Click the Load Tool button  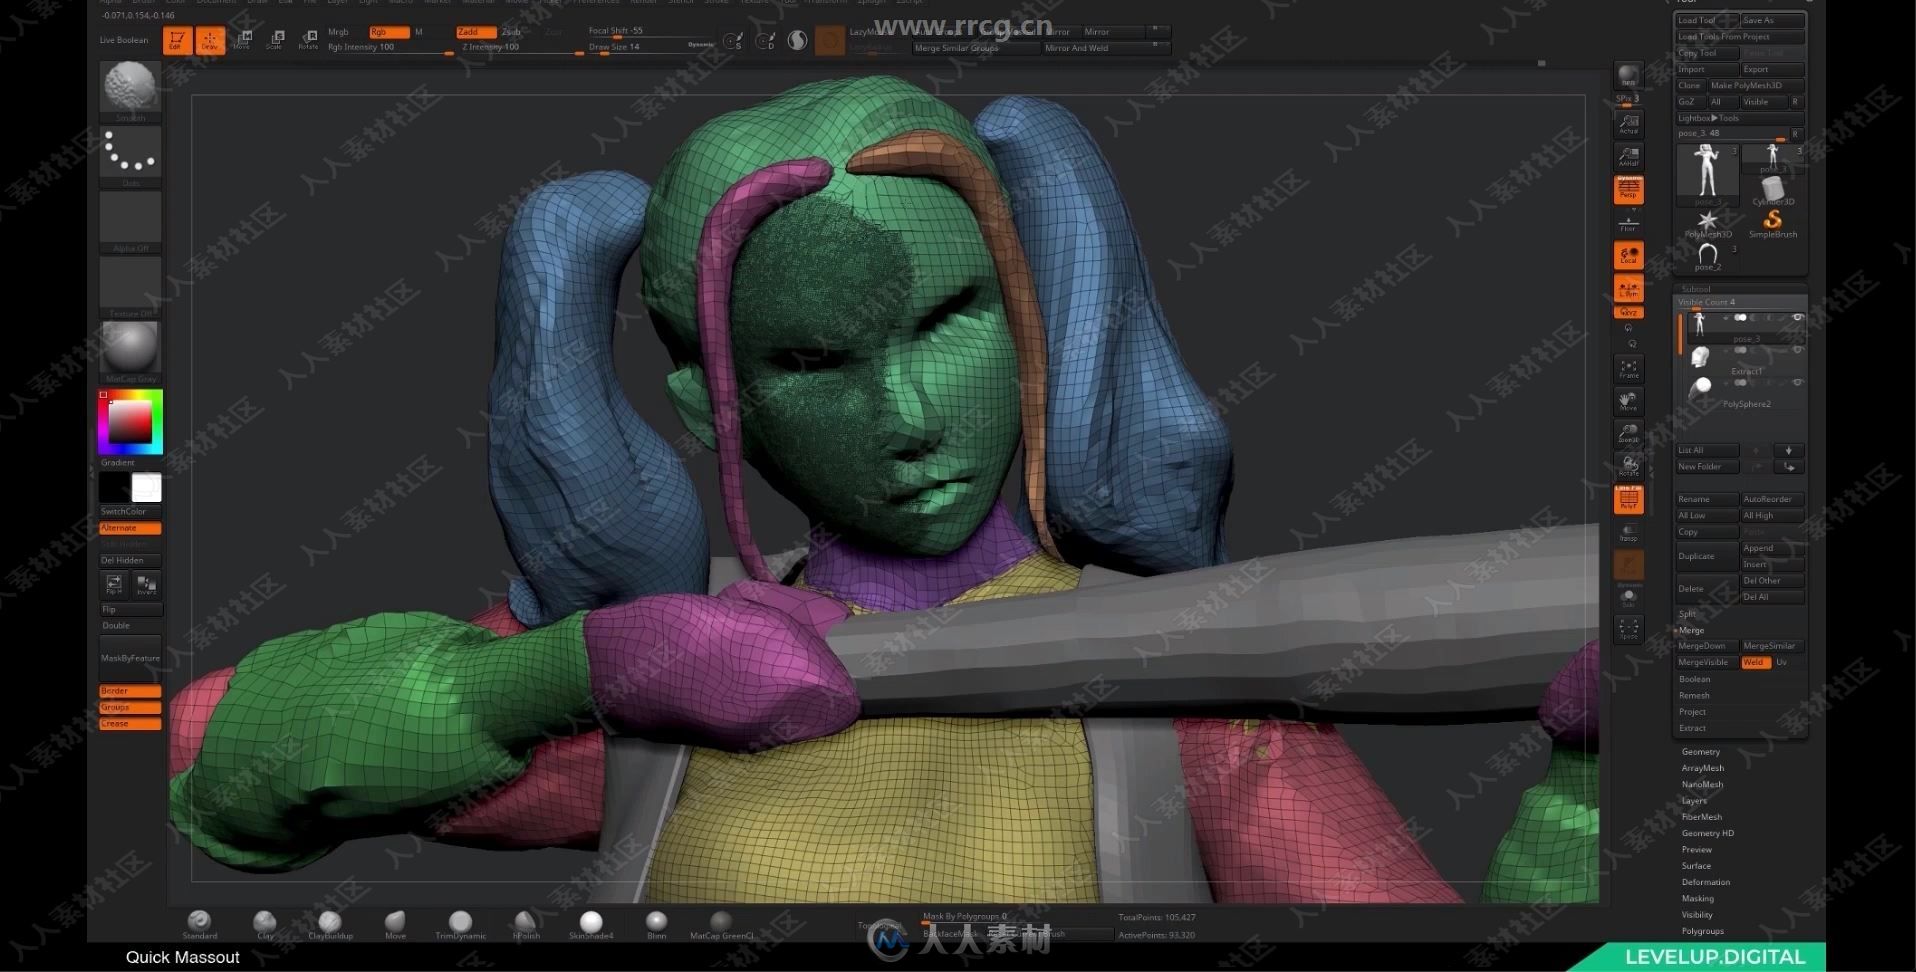tap(1707, 20)
